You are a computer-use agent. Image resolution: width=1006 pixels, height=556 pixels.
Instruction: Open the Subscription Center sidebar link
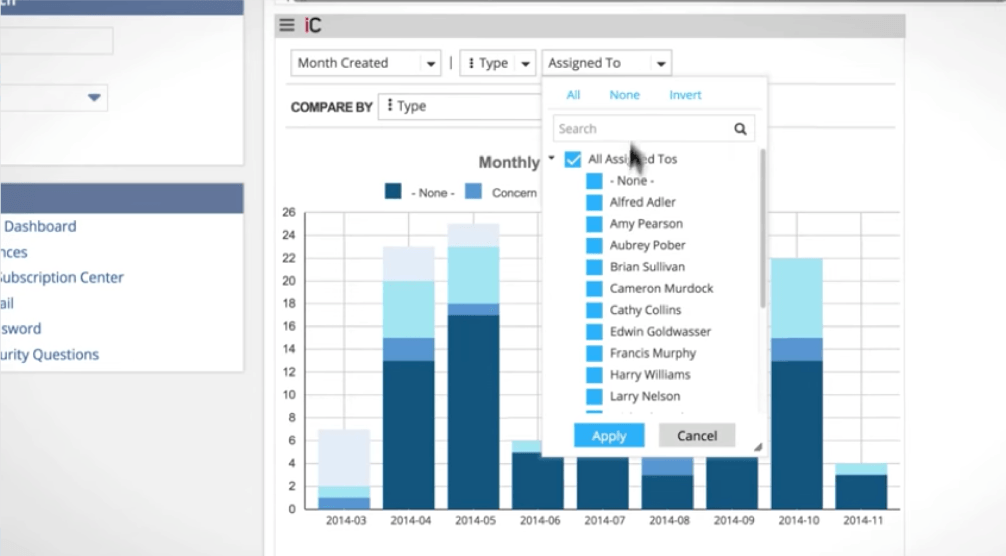tap(61, 278)
